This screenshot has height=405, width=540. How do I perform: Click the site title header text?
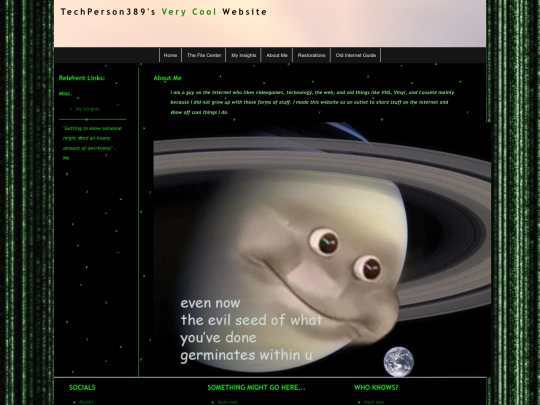[164, 12]
